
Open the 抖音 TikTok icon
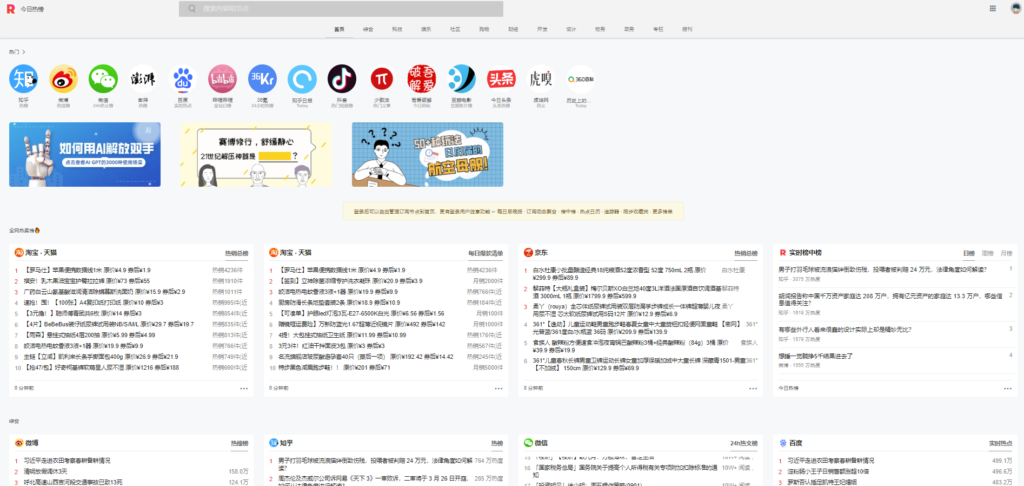coord(342,79)
